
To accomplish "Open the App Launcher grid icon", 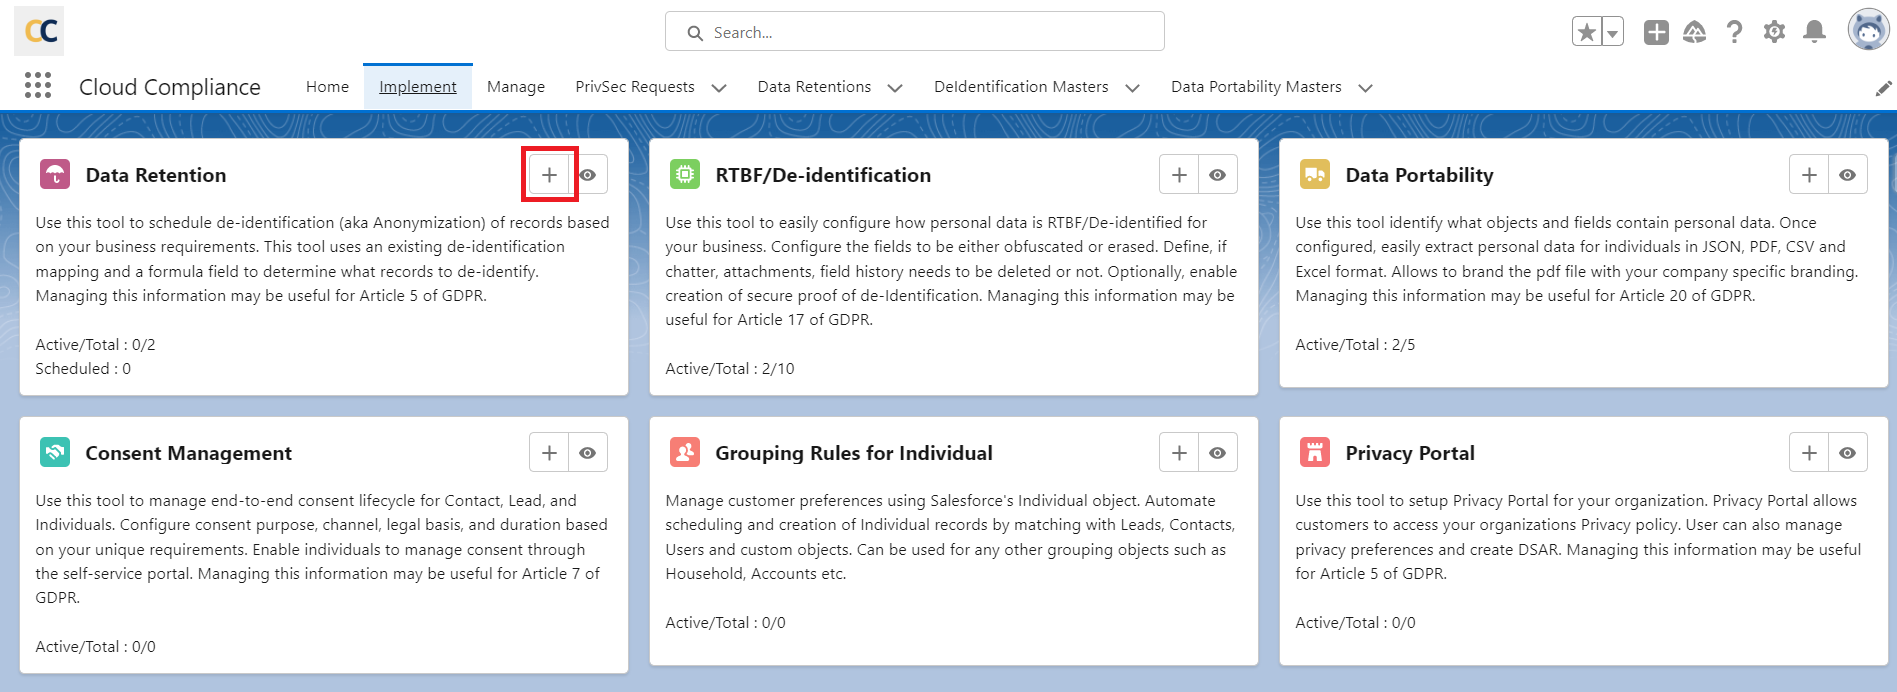I will pyautogui.click(x=38, y=86).
